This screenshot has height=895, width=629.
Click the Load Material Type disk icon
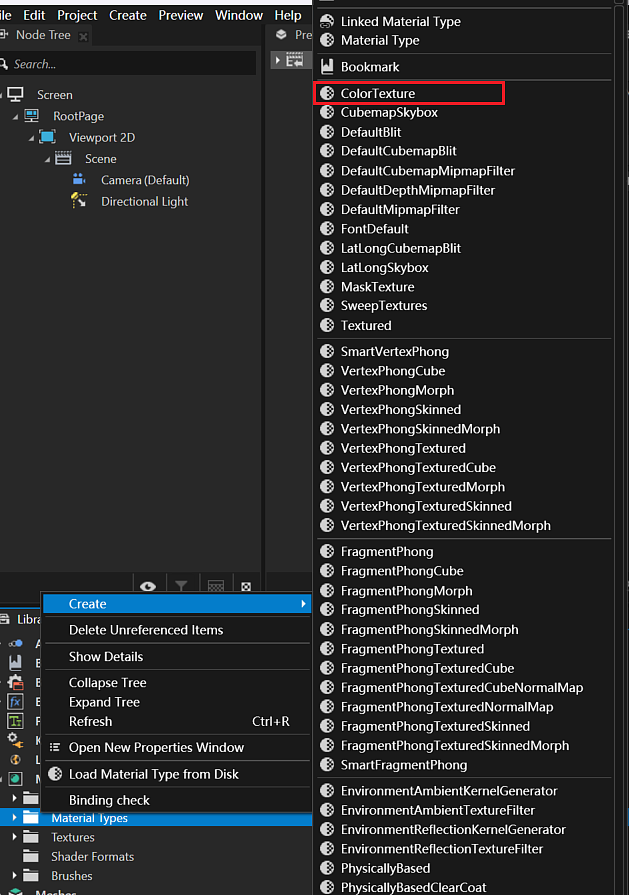pyautogui.click(x=55, y=774)
